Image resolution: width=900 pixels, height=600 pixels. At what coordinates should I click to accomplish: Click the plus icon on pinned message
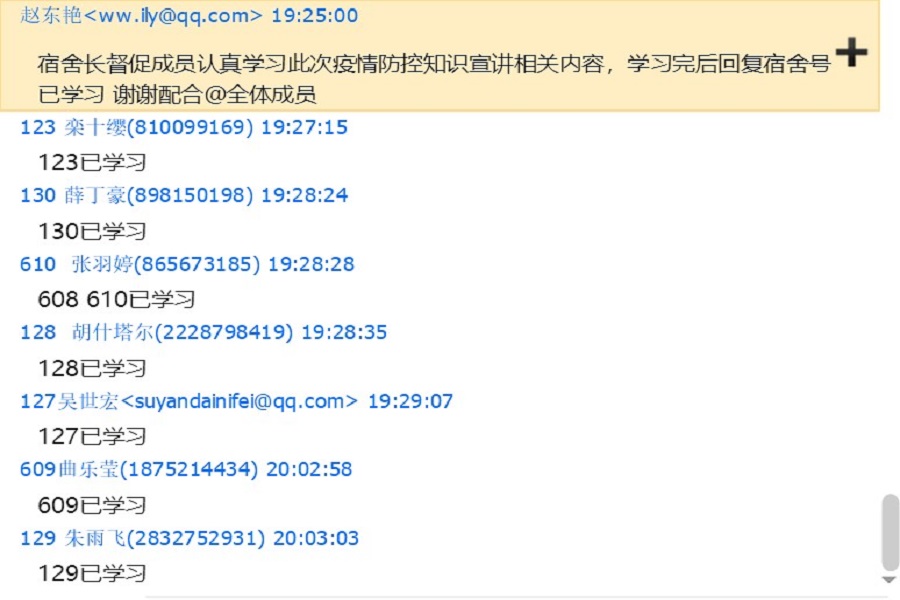click(851, 52)
